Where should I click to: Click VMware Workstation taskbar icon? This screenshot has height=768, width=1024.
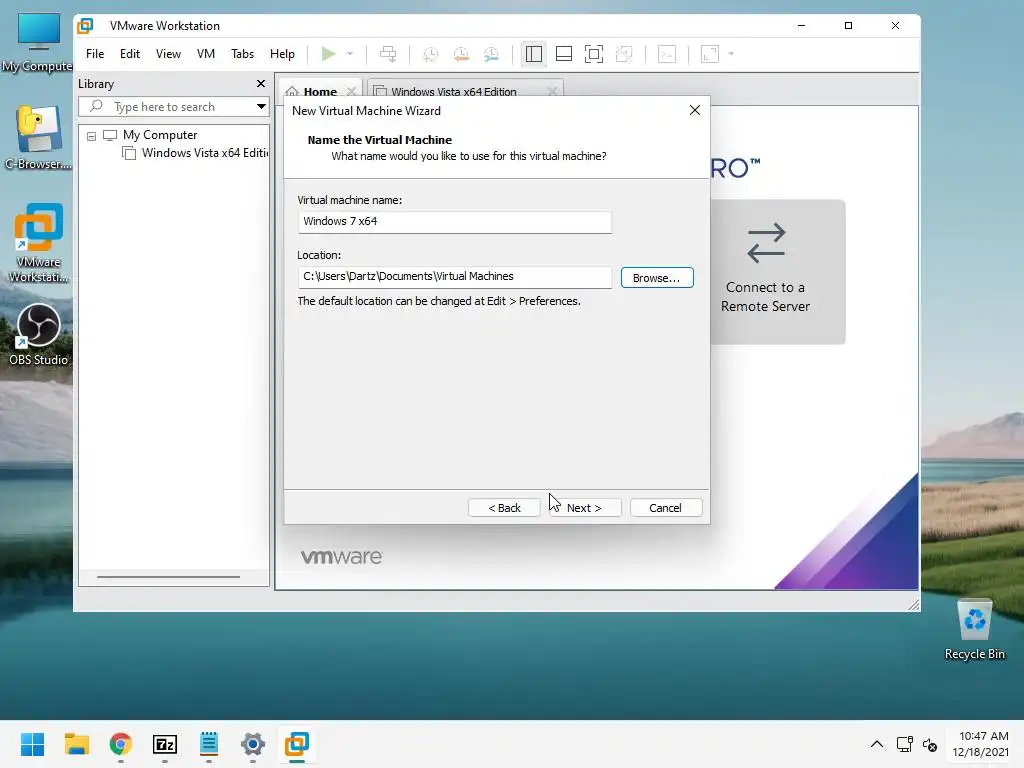tap(297, 744)
